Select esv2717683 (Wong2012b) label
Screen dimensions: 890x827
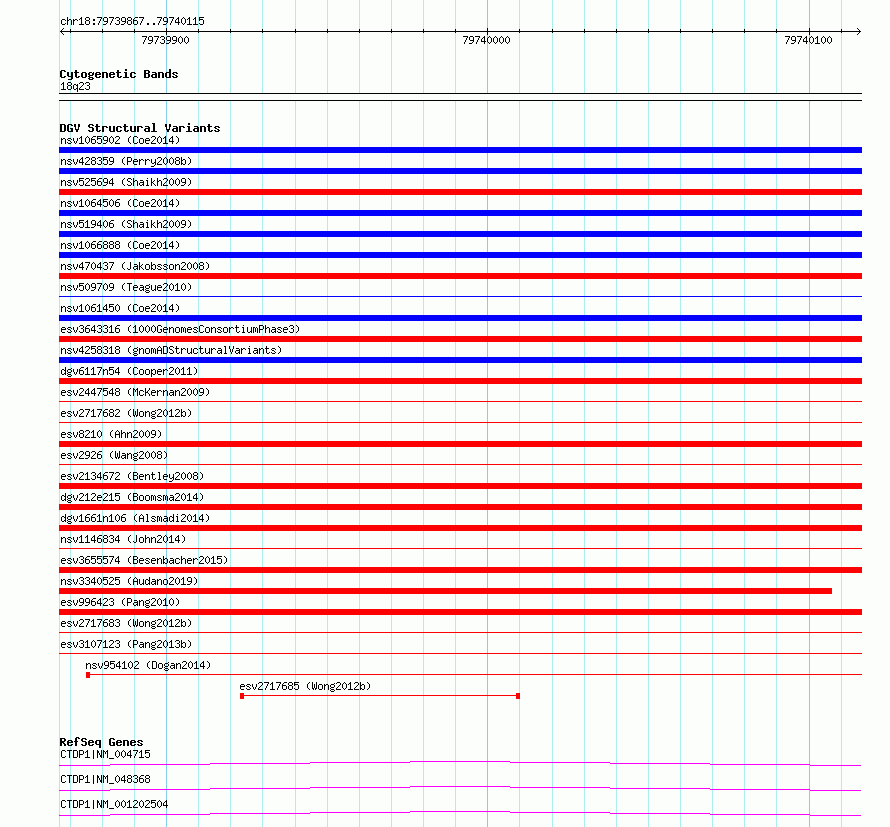[x=126, y=623]
